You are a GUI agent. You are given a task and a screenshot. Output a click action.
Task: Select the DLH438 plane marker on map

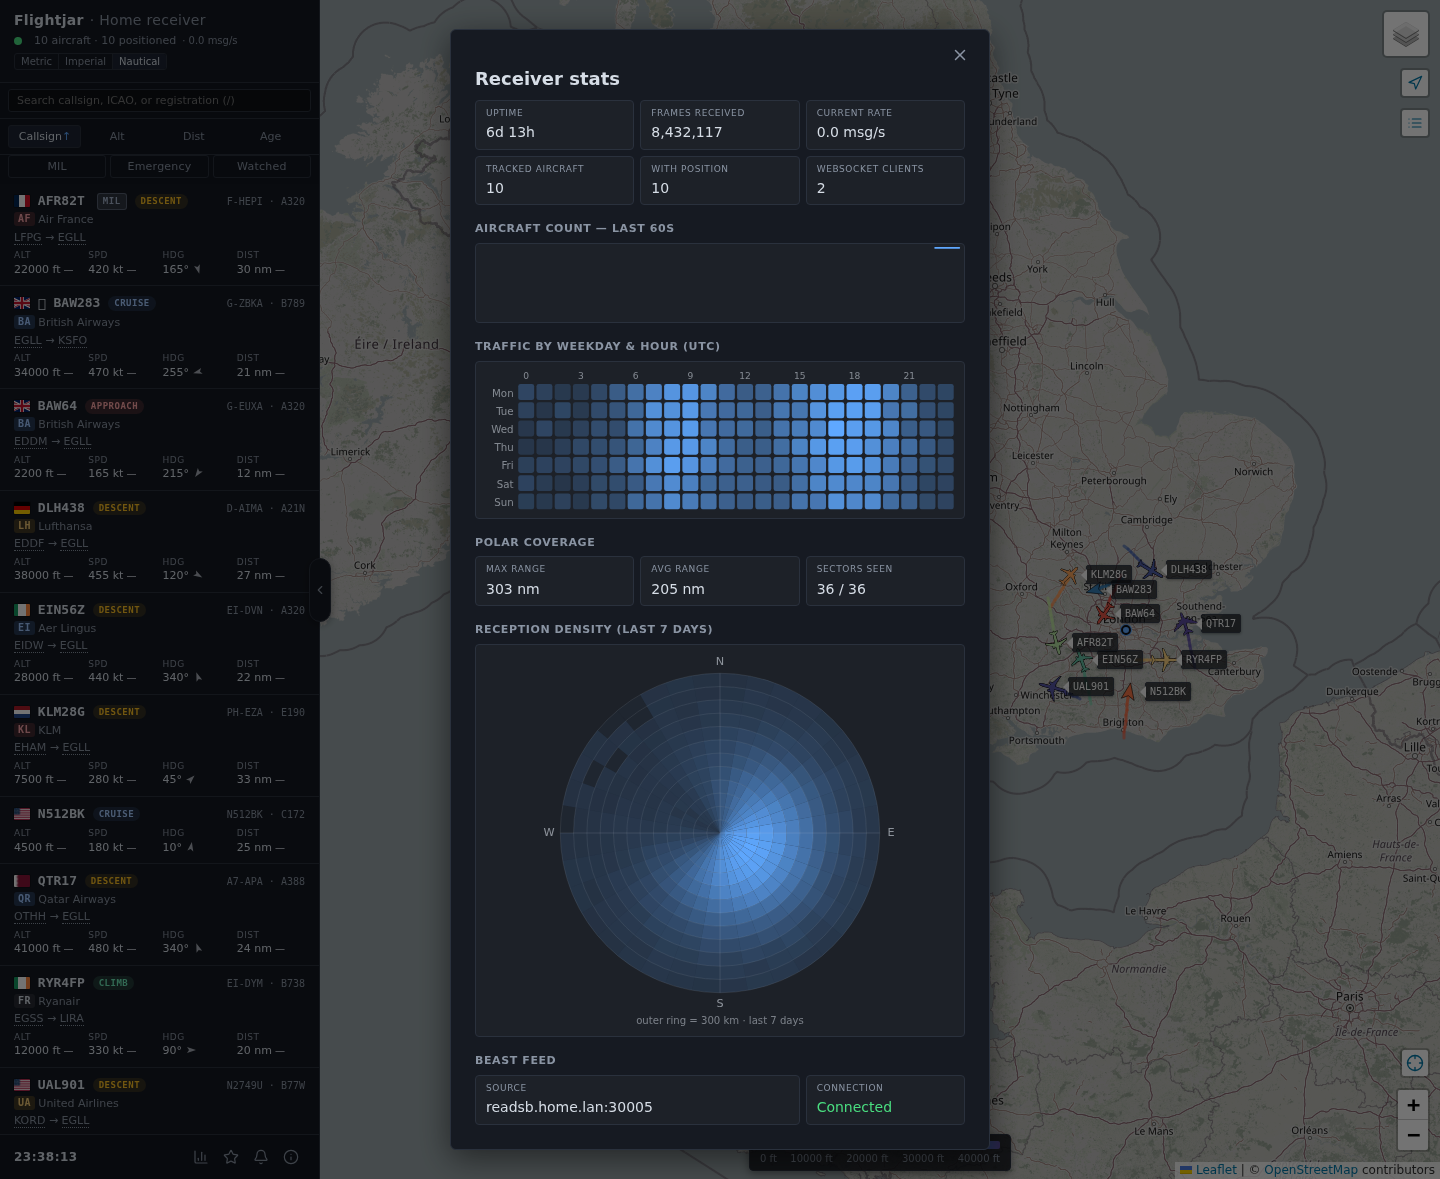click(x=1152, y=569)
